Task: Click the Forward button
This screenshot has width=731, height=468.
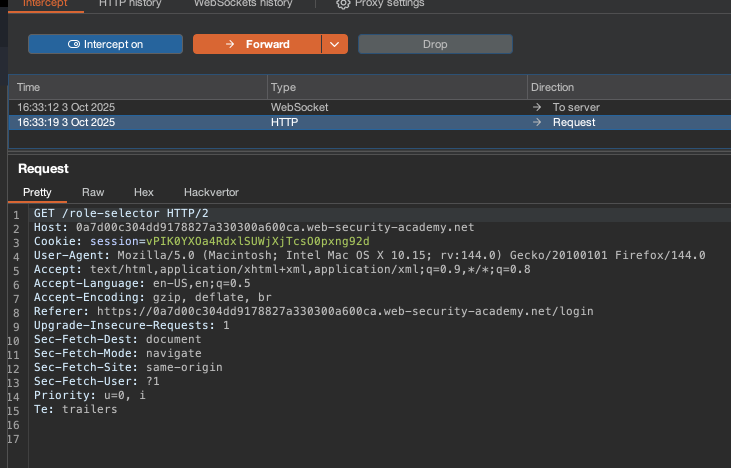Action: (x=257, y=44)
